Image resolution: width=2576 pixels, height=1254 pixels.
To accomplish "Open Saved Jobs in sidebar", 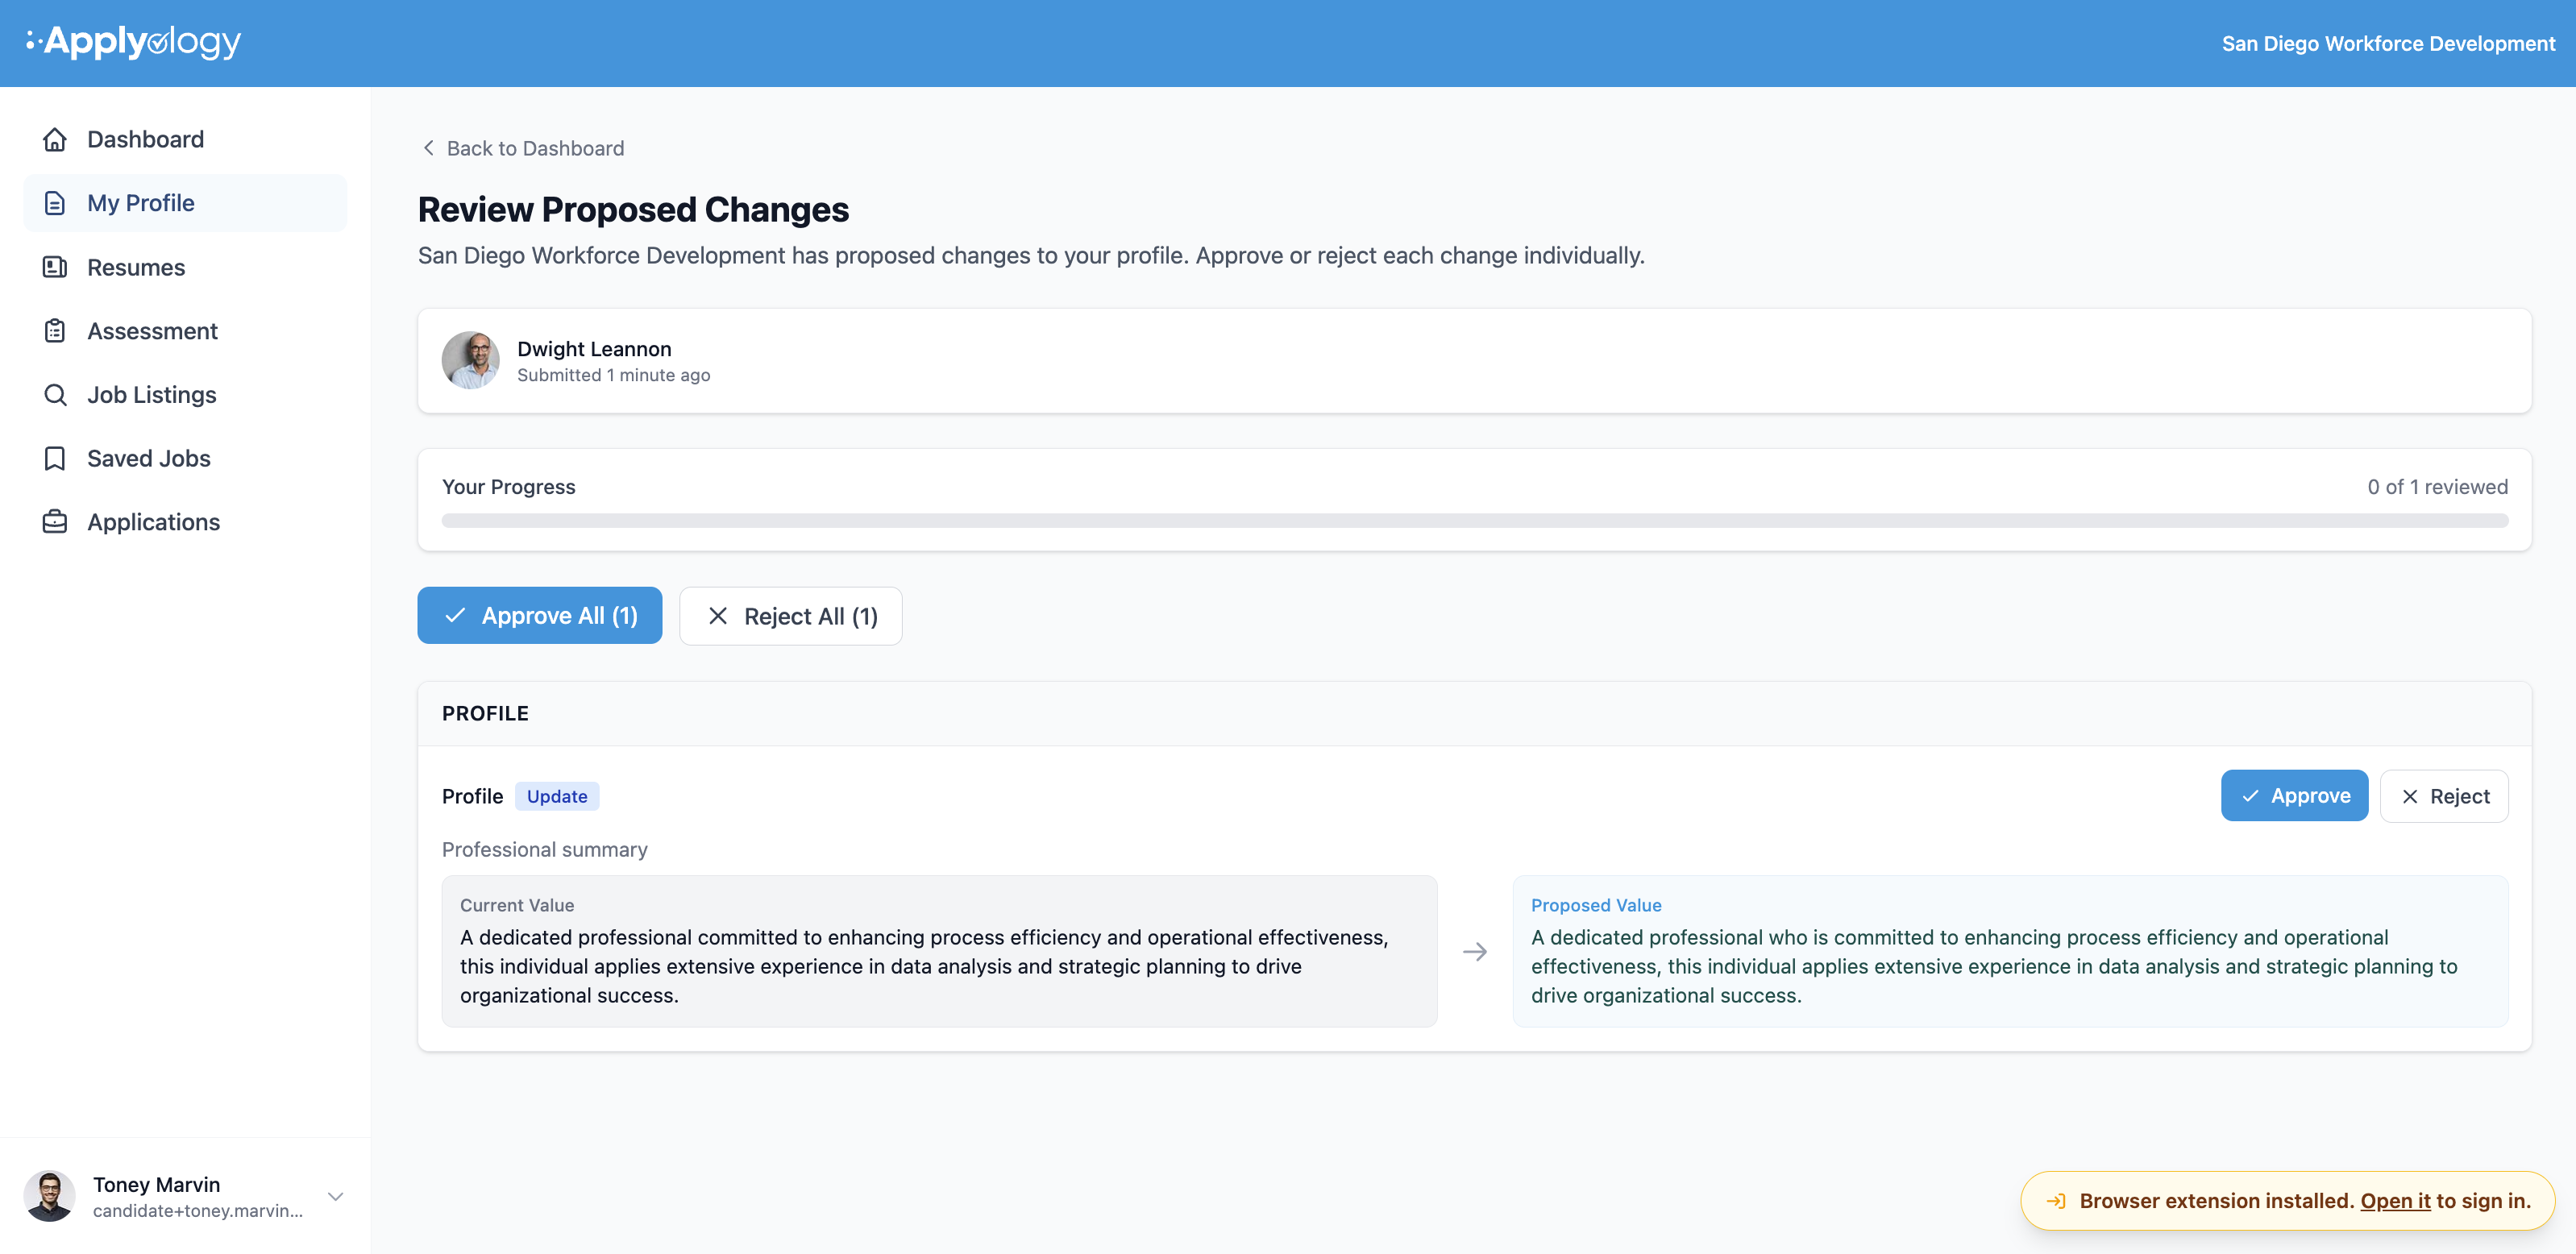I will coord(185,458).
